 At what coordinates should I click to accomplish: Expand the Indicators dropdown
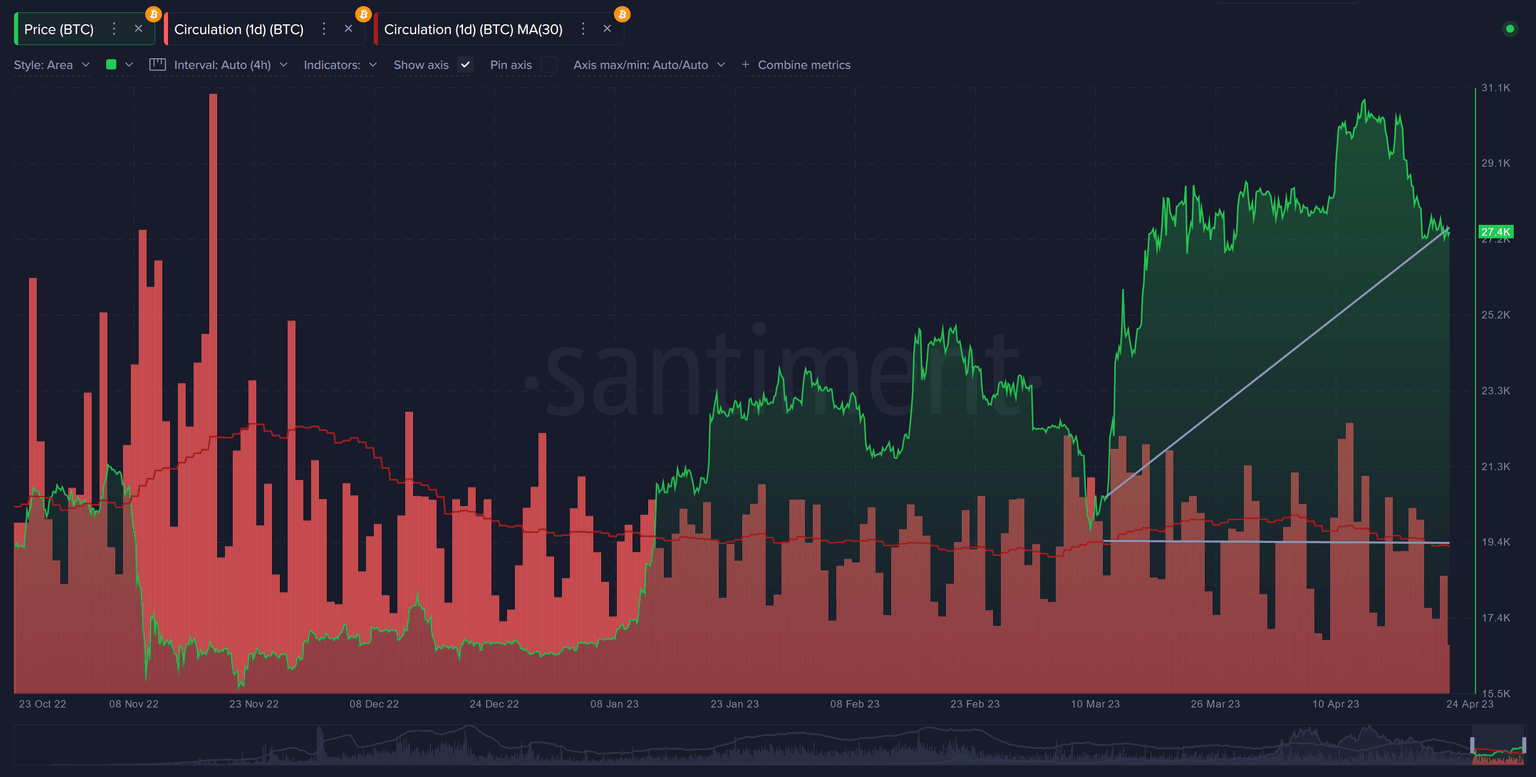(x=340, y=64)
